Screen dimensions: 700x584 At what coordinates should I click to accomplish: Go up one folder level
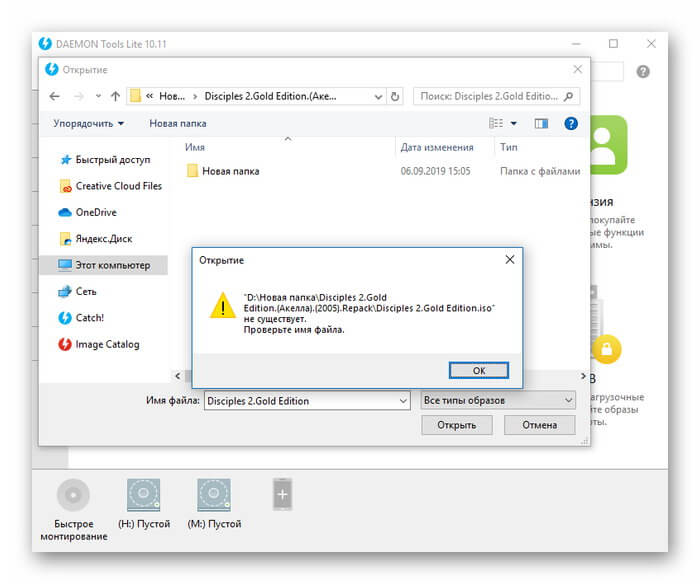click(115, 96)
